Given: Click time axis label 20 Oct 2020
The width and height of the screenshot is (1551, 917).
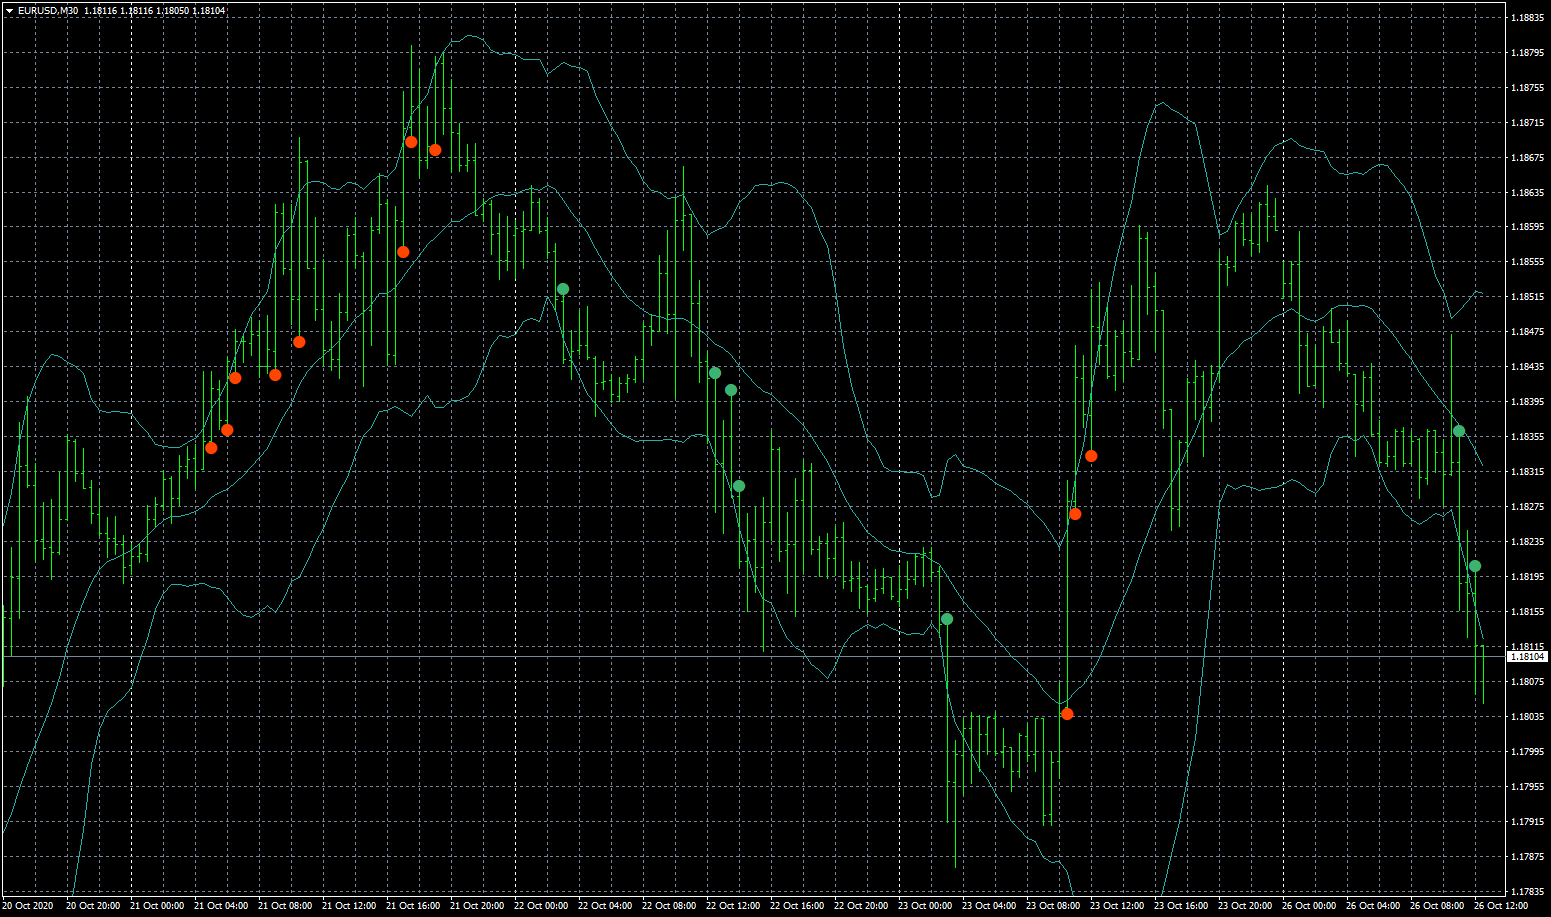Looking at the screenshot, I should [27, 906].
